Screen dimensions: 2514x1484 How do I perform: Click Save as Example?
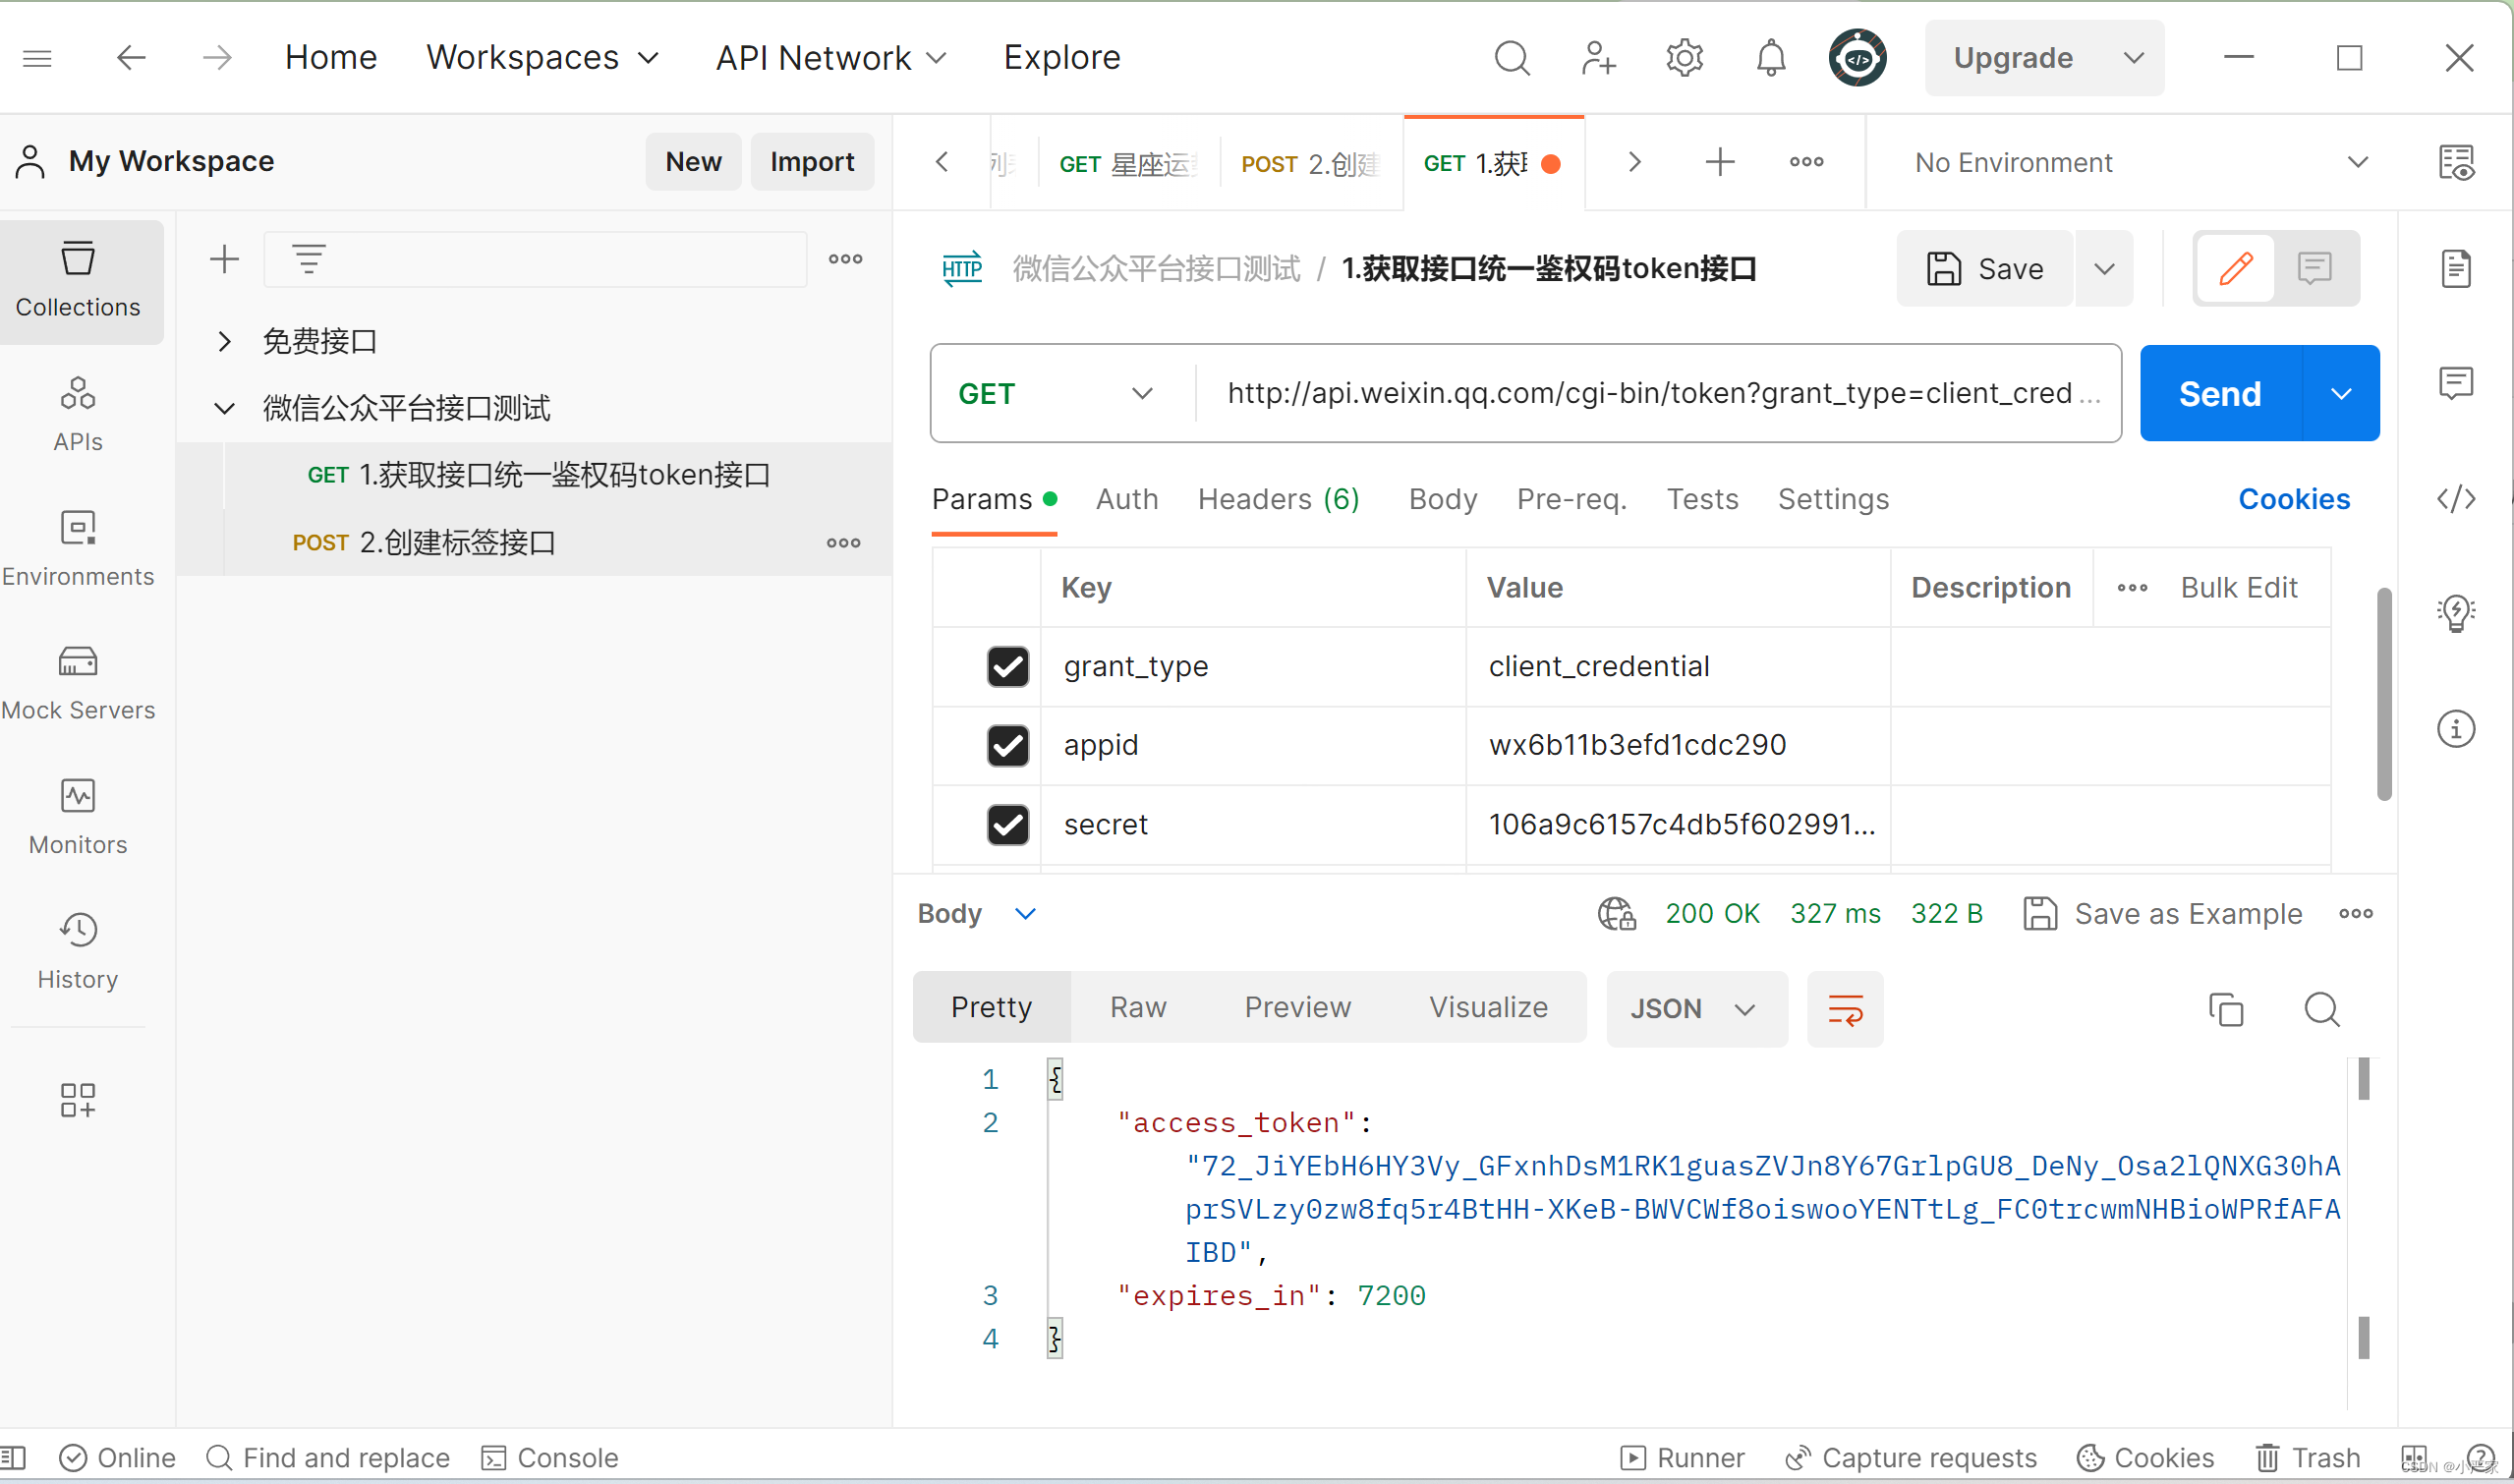2162,913
